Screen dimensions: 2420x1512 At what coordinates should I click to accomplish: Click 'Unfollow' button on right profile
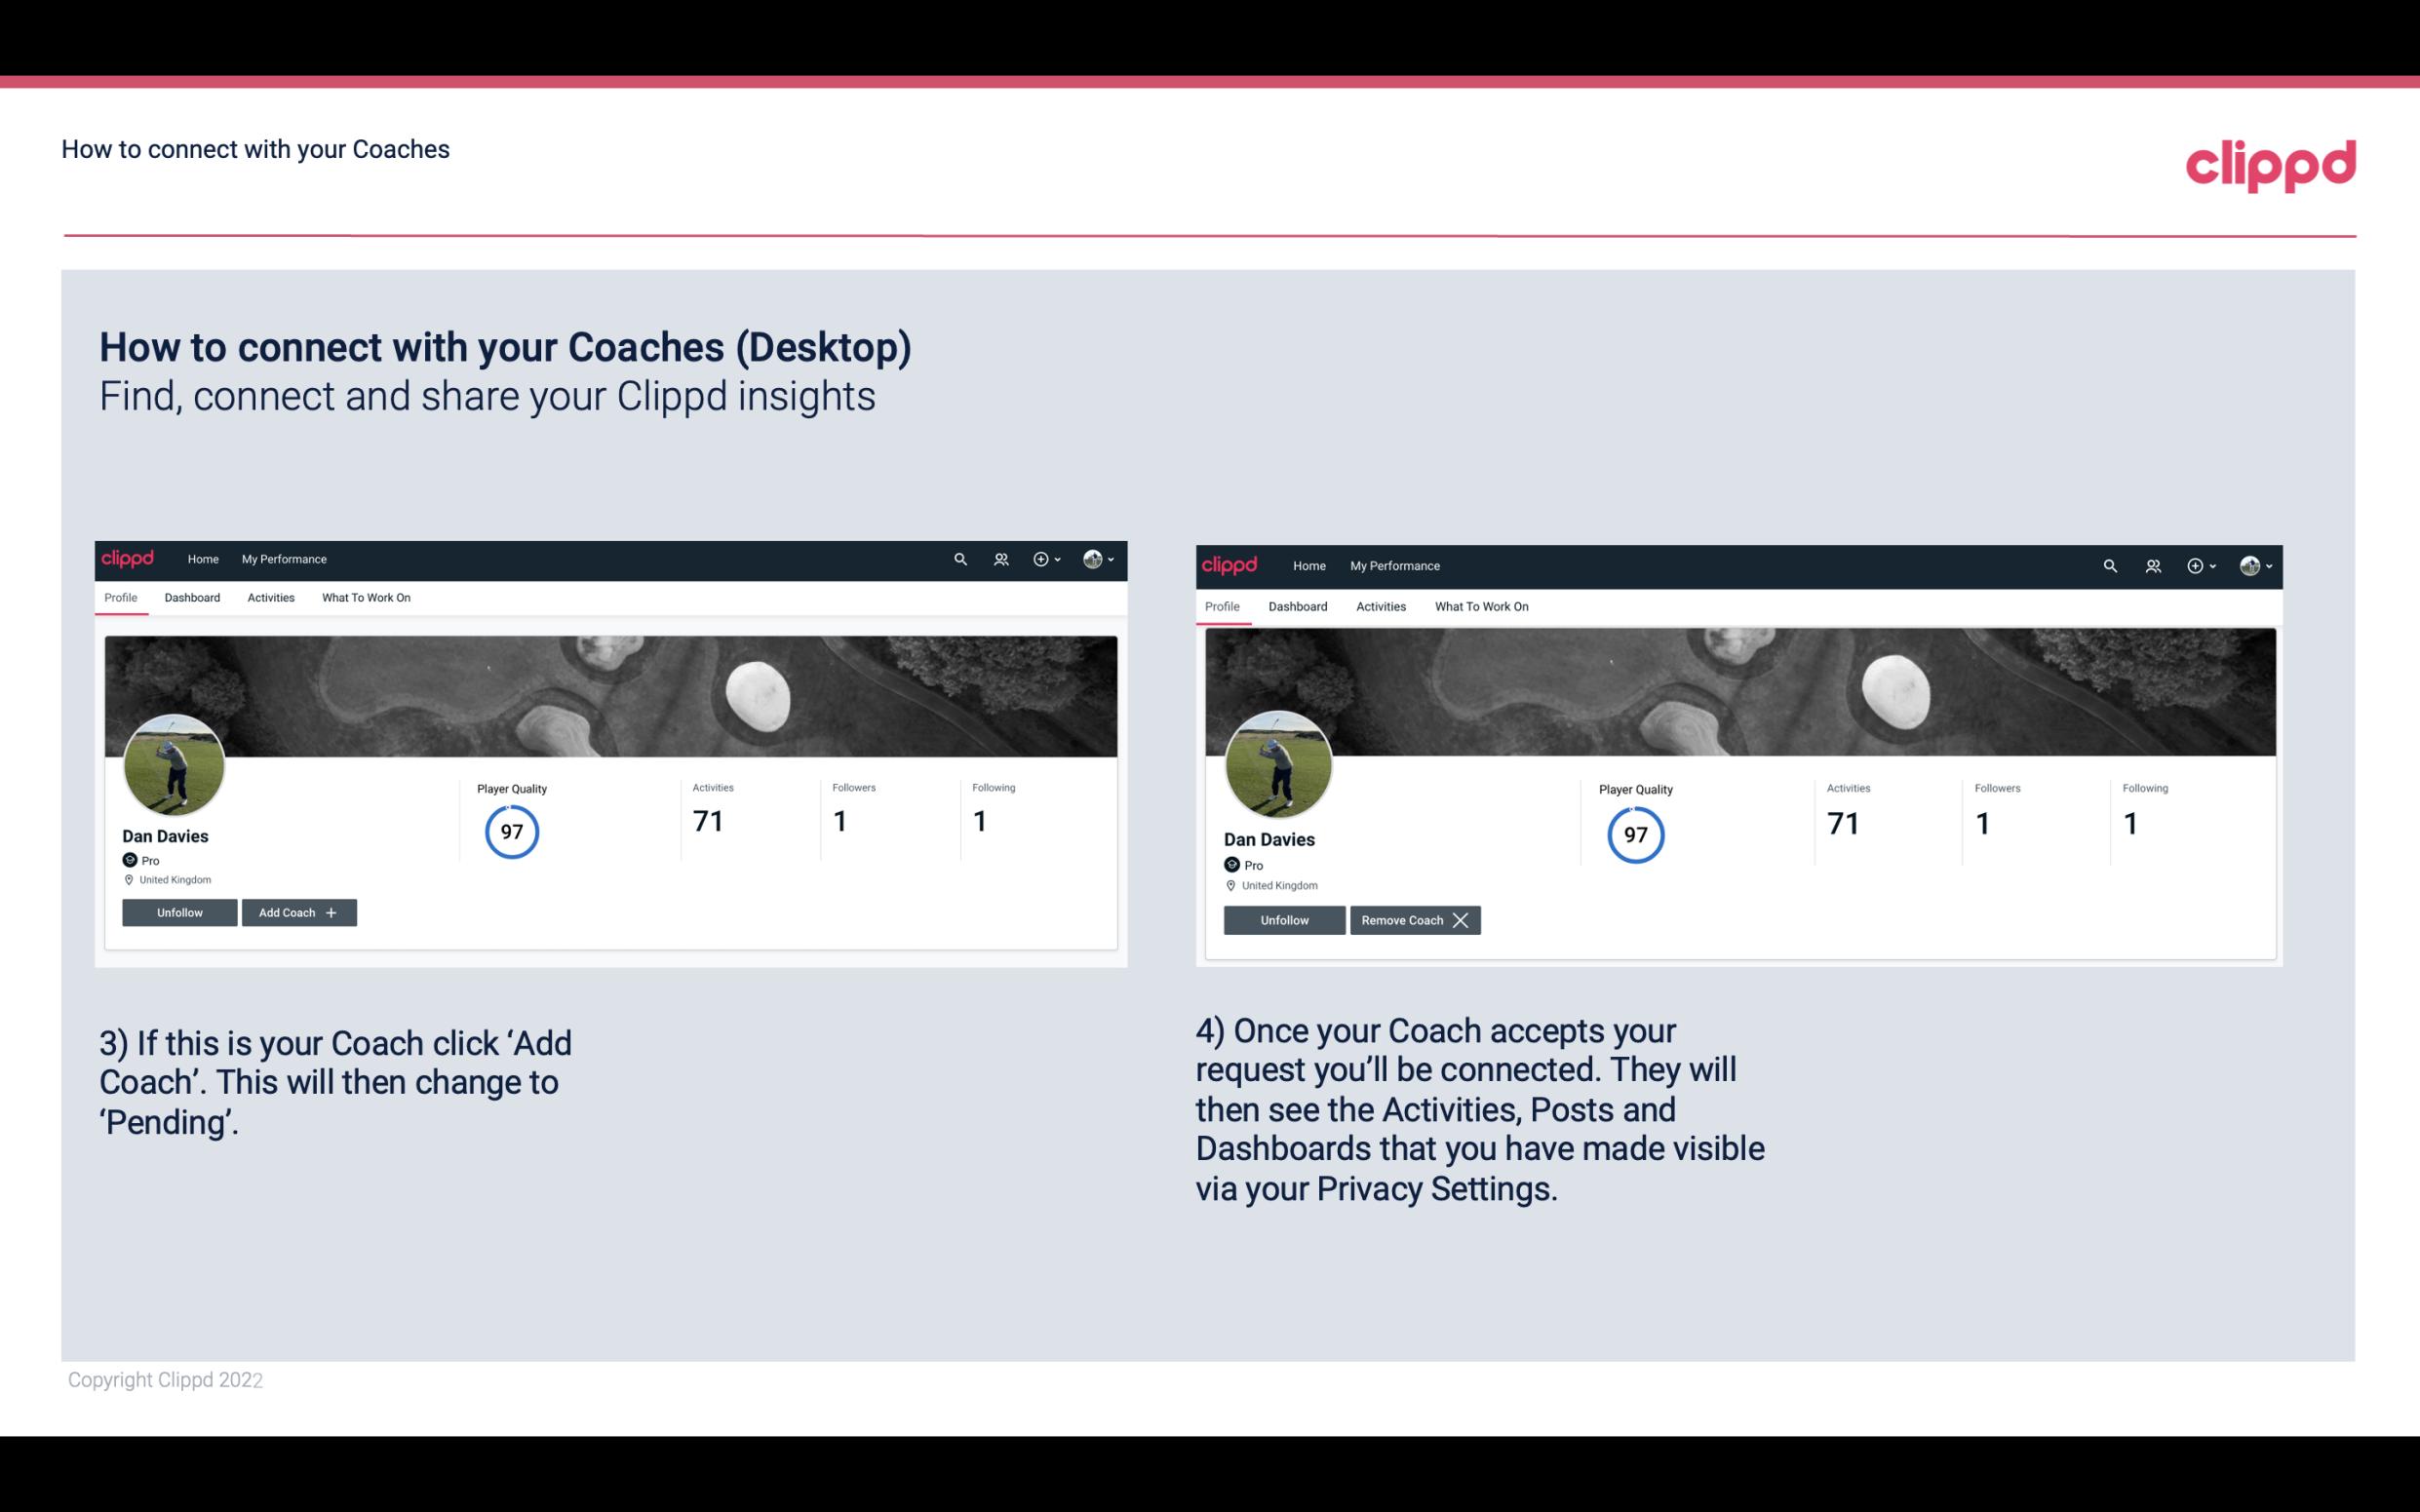coord(1282,919)
